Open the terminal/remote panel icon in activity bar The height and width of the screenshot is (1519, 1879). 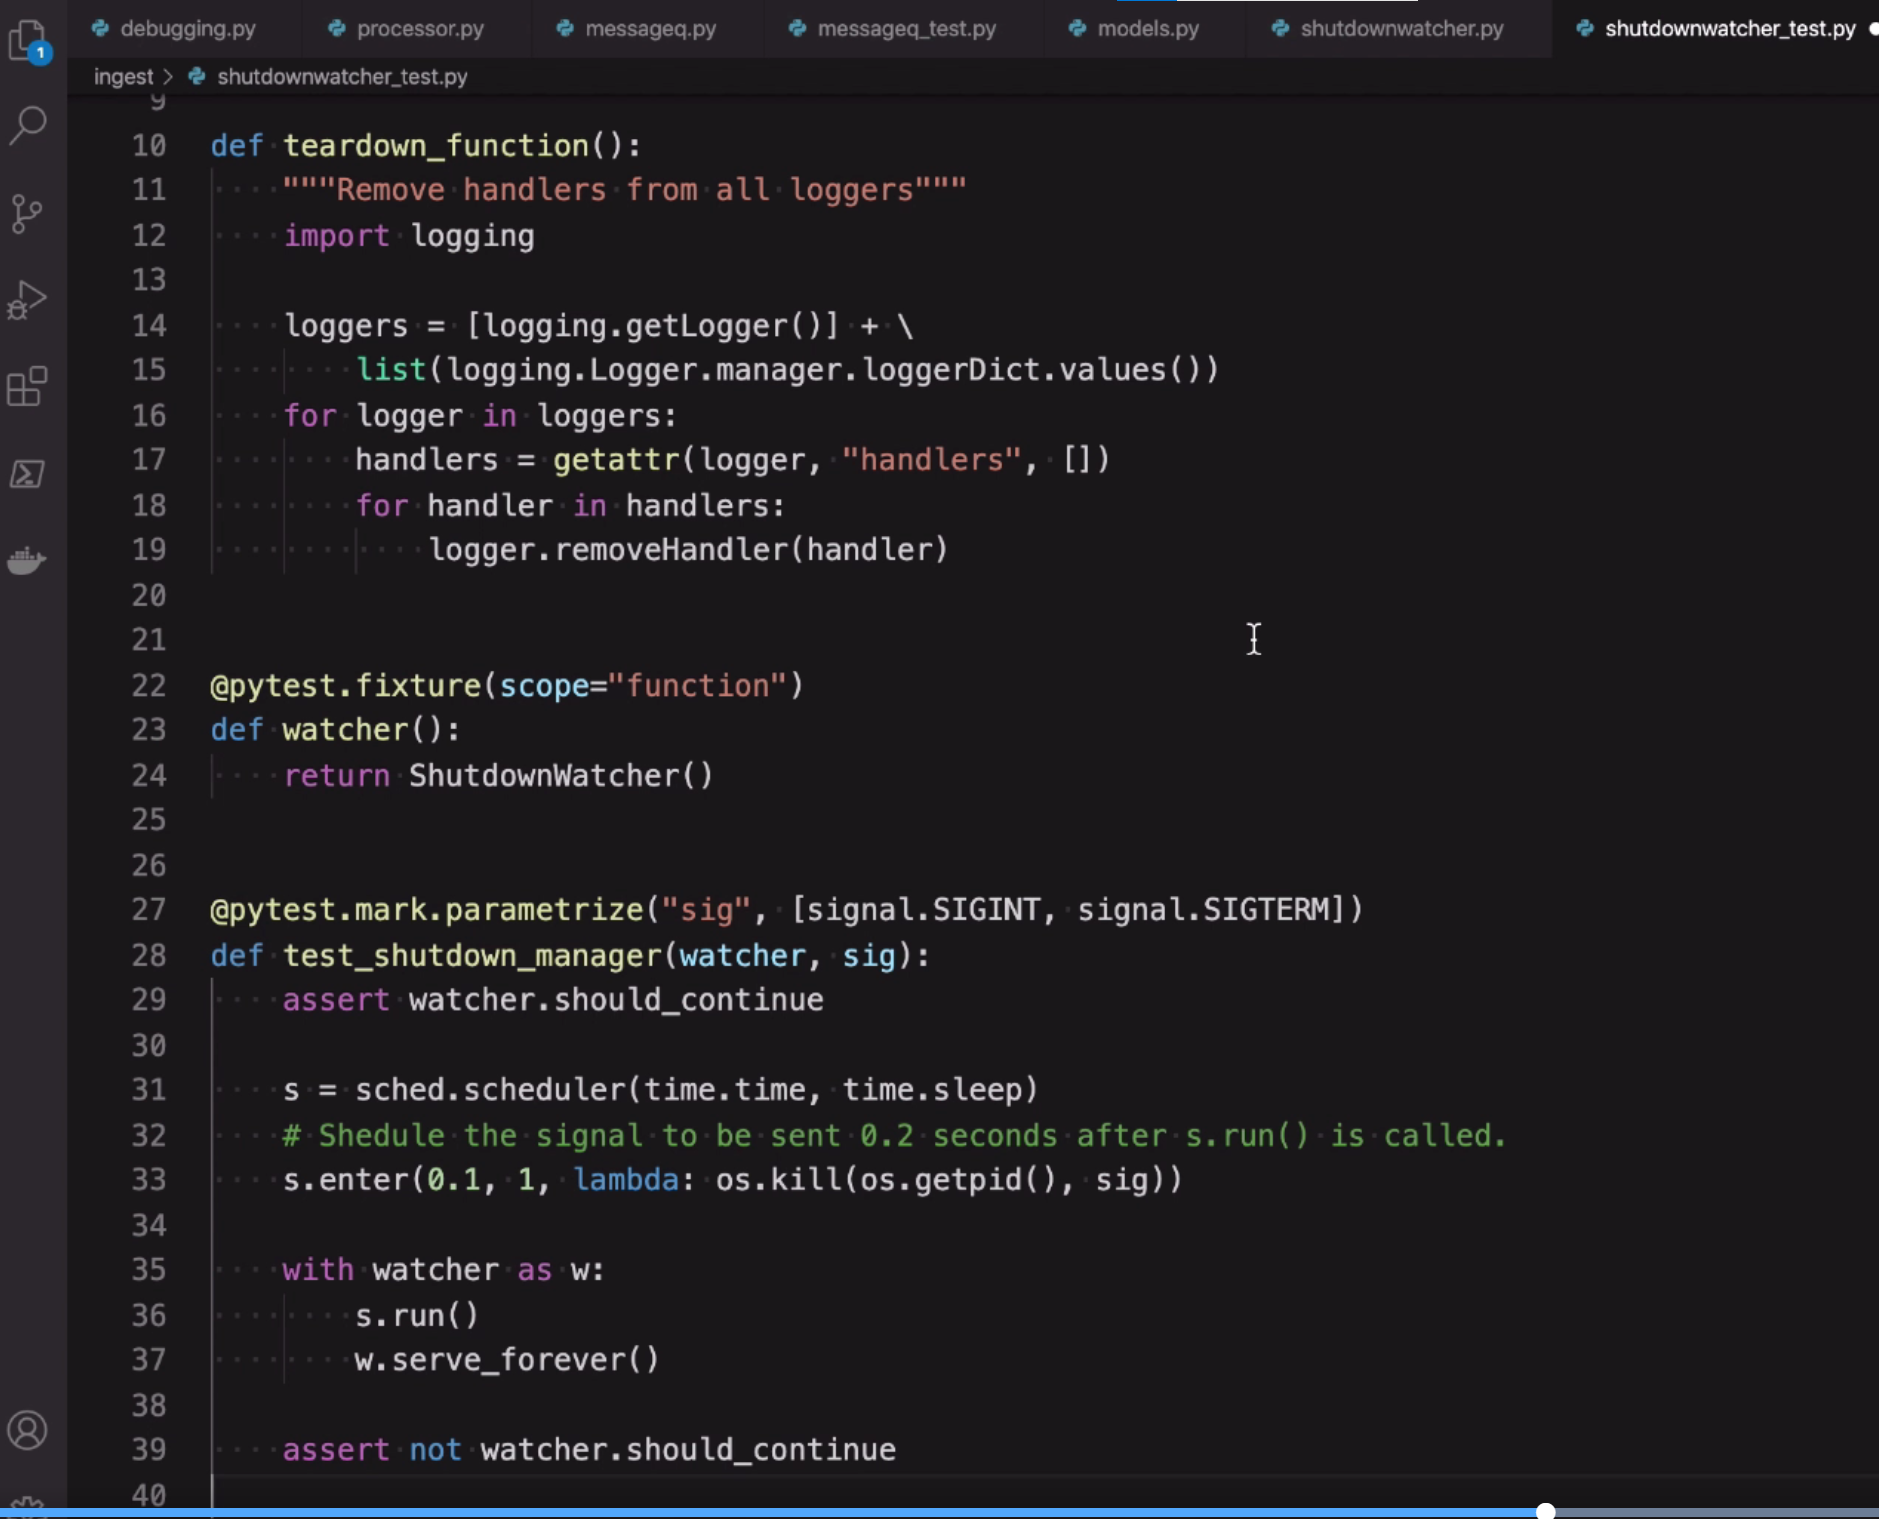click(28, 473)
